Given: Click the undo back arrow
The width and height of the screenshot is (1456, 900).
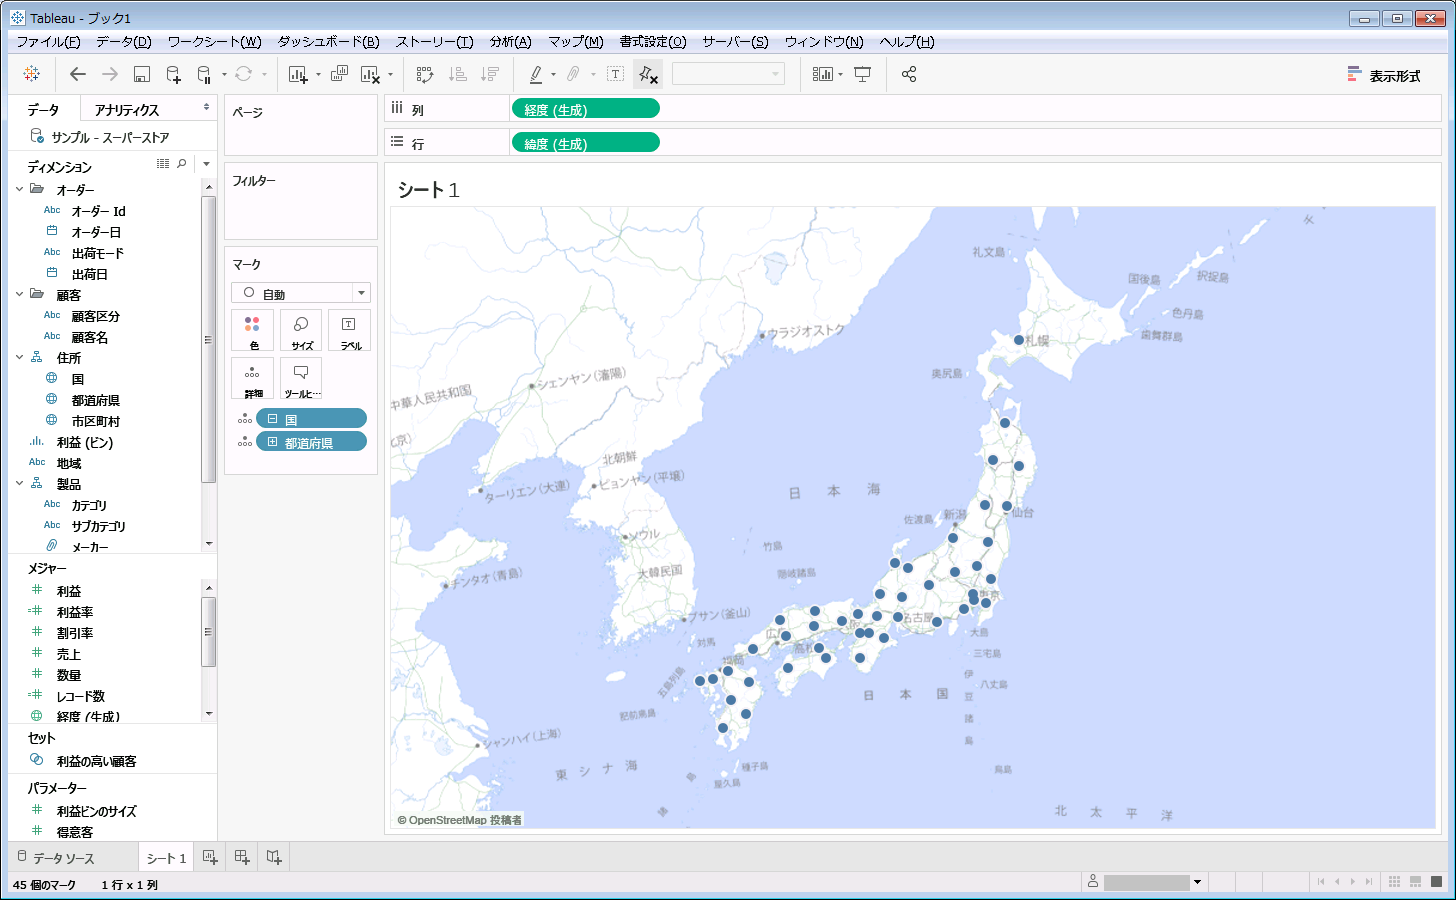Looking at the screenshot, I should [x=78, y=74].
